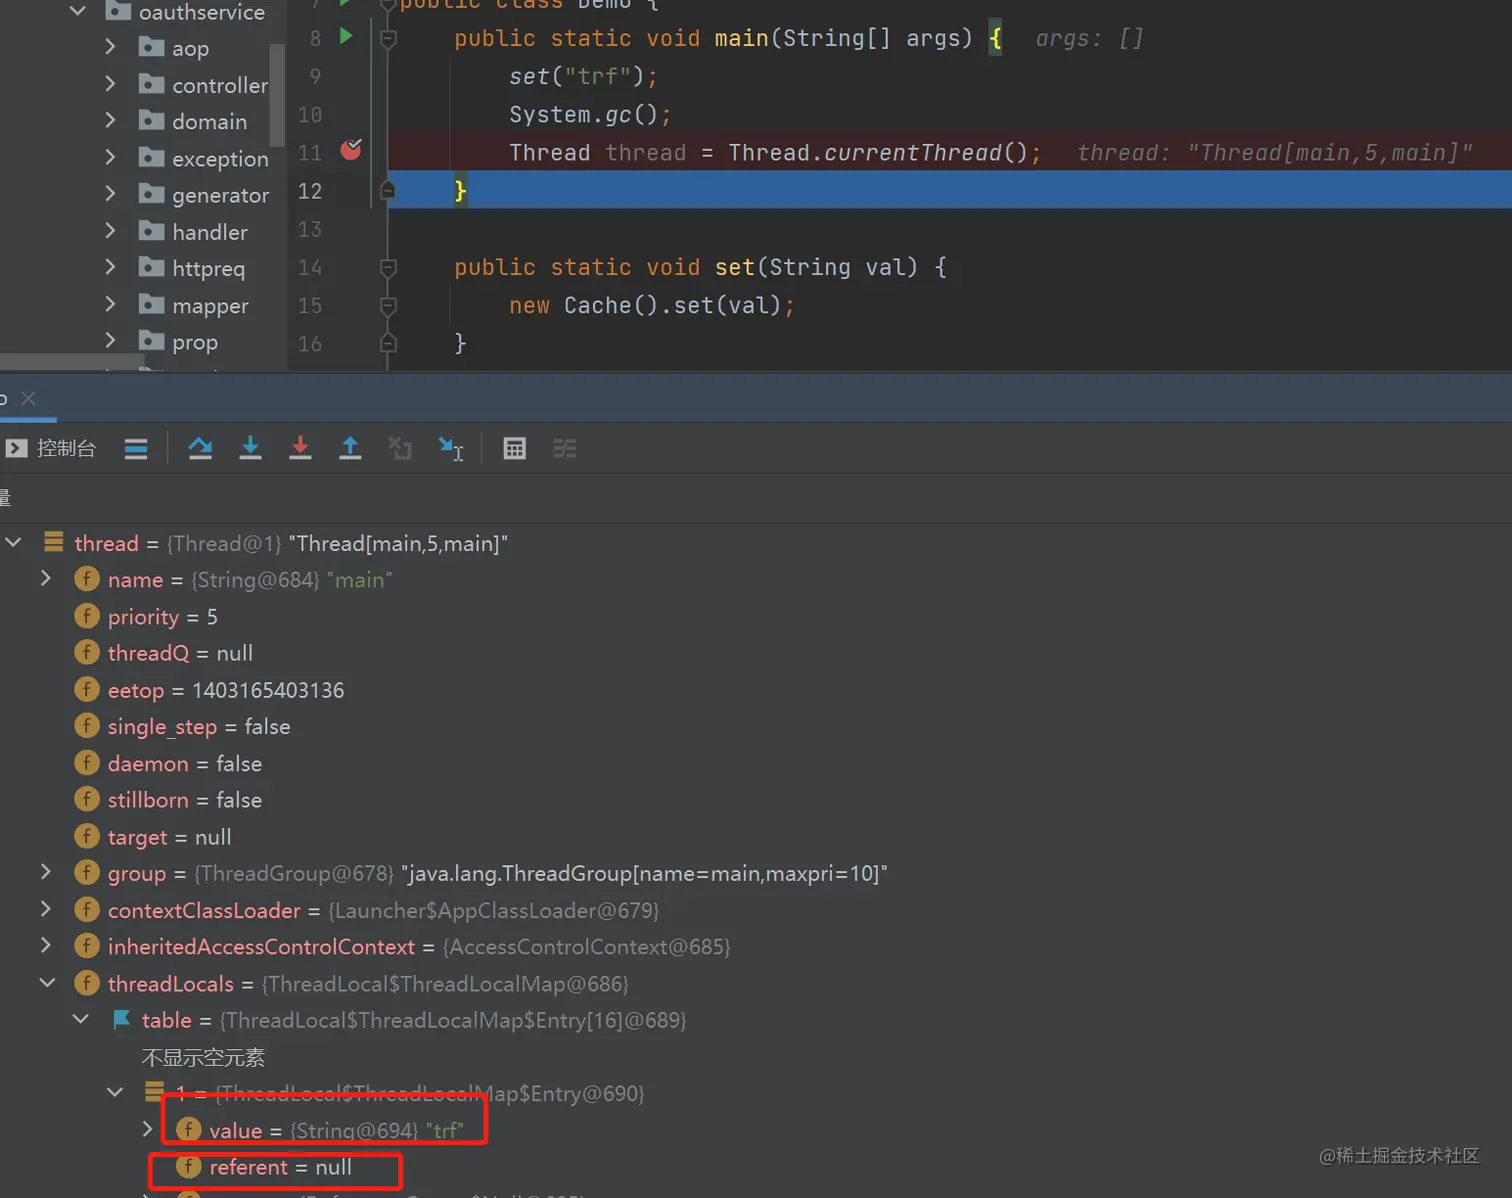Image resolution: width=1512 pixels, height=1198 pixels.
Task: Click the Step Into debugger icon
Action: pos(250,449)
